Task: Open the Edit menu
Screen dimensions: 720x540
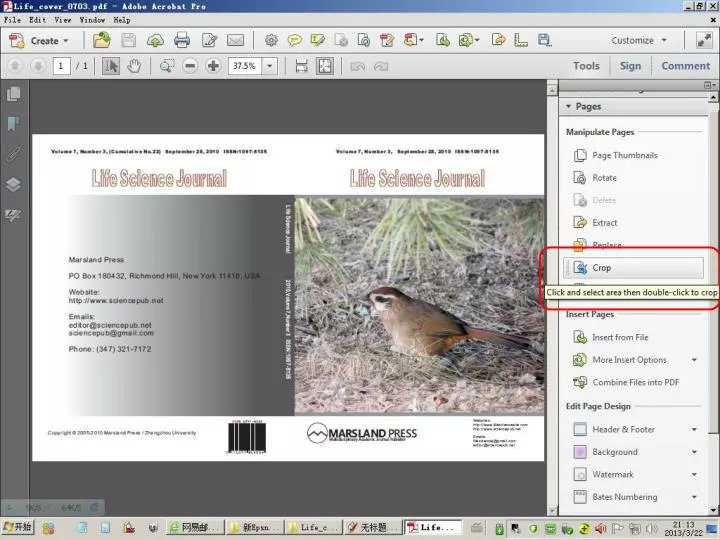Action: point(37,20)
